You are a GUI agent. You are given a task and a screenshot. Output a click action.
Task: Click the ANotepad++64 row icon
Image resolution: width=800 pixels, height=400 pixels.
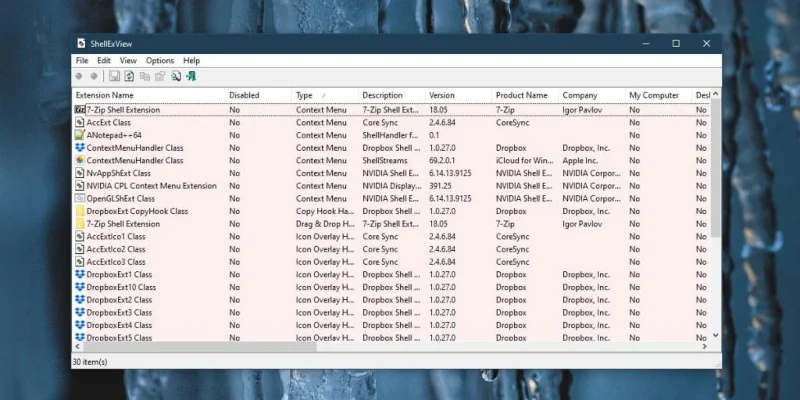[80, 135]
